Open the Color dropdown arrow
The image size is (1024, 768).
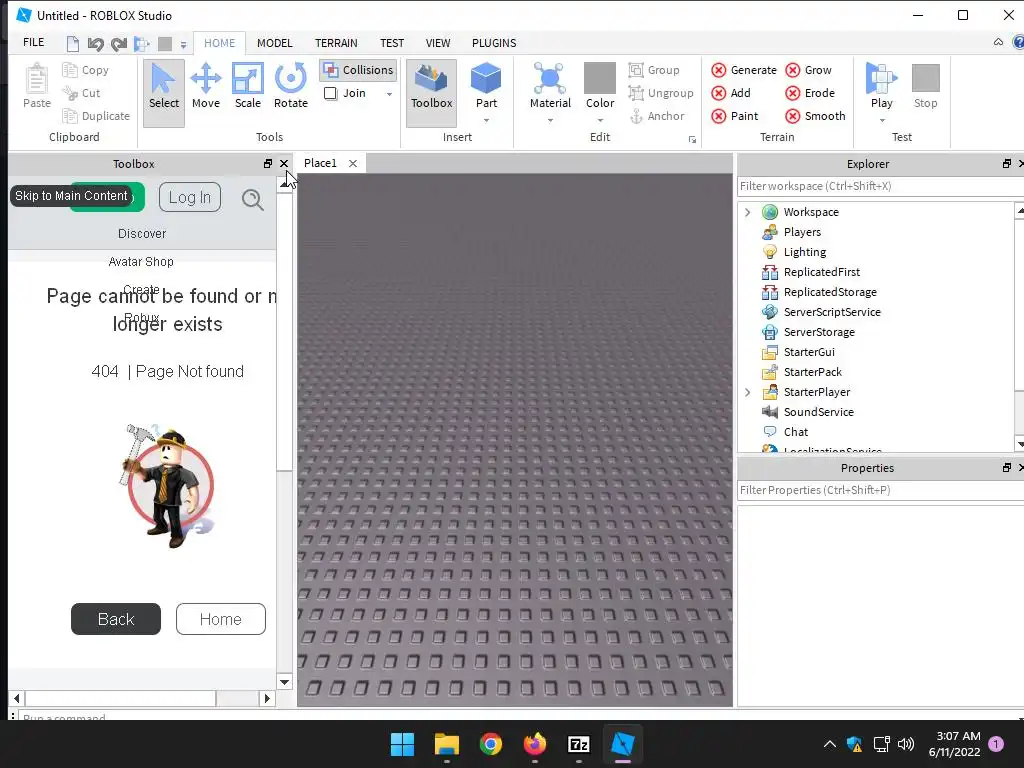600,120
